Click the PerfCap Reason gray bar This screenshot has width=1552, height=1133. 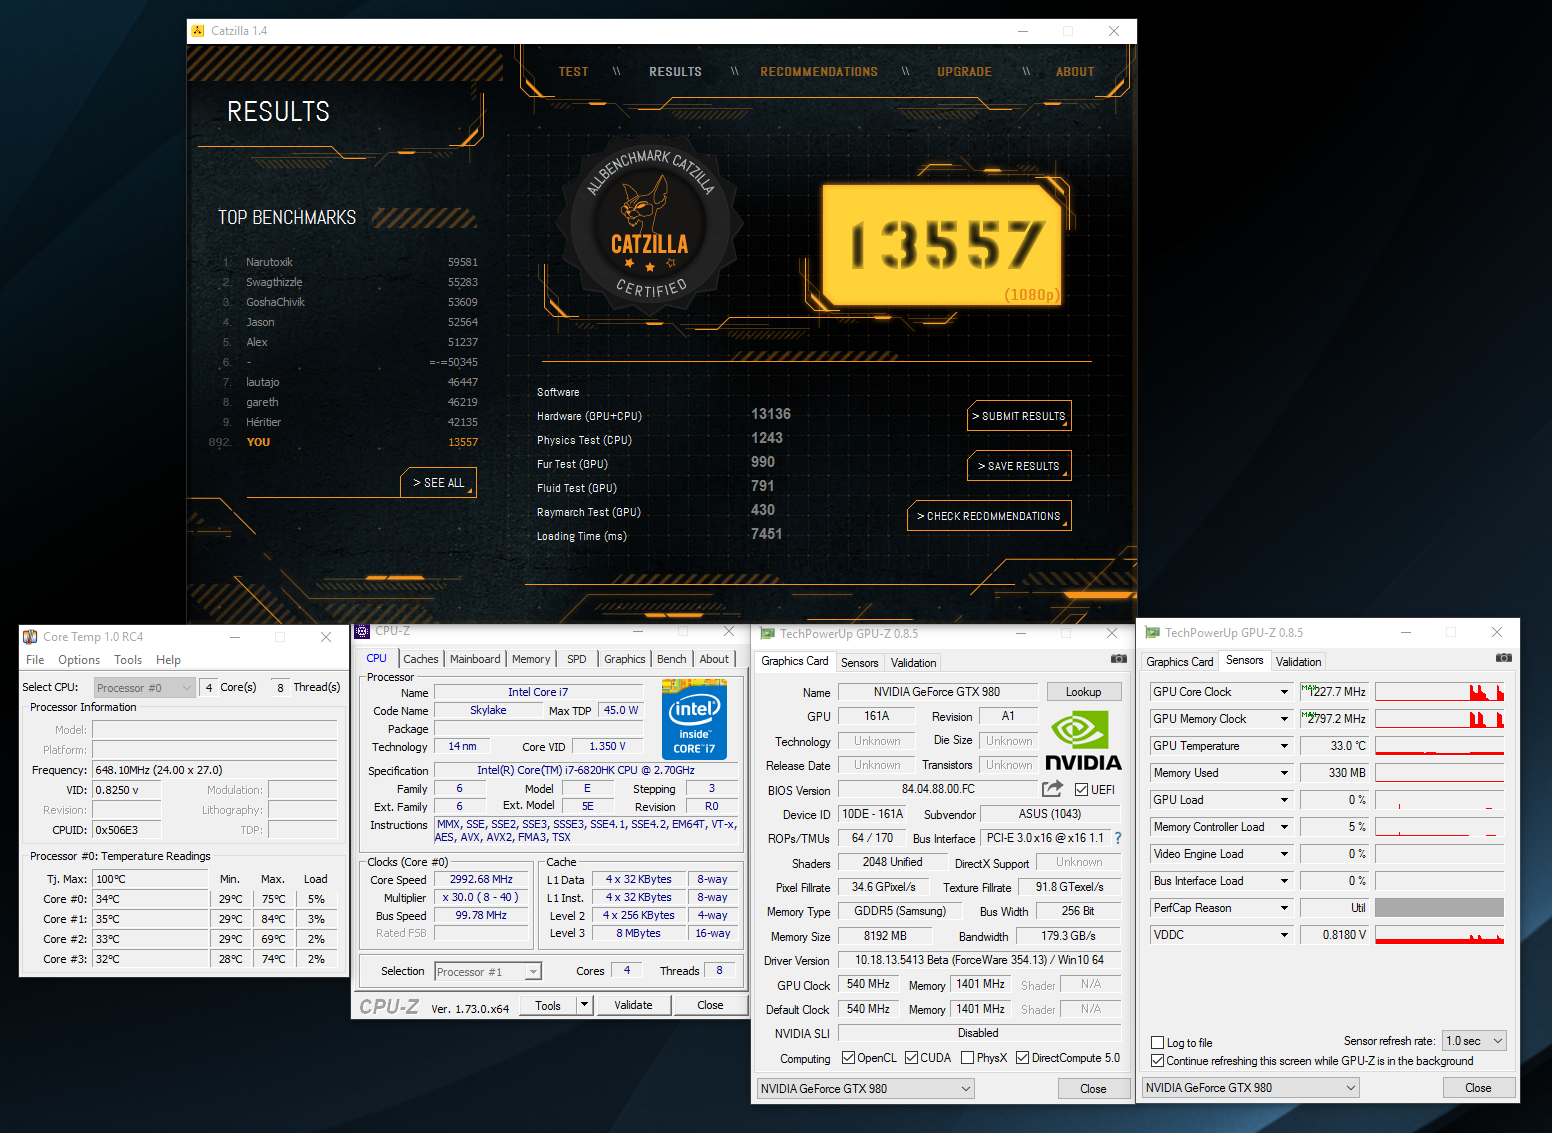1439,908
